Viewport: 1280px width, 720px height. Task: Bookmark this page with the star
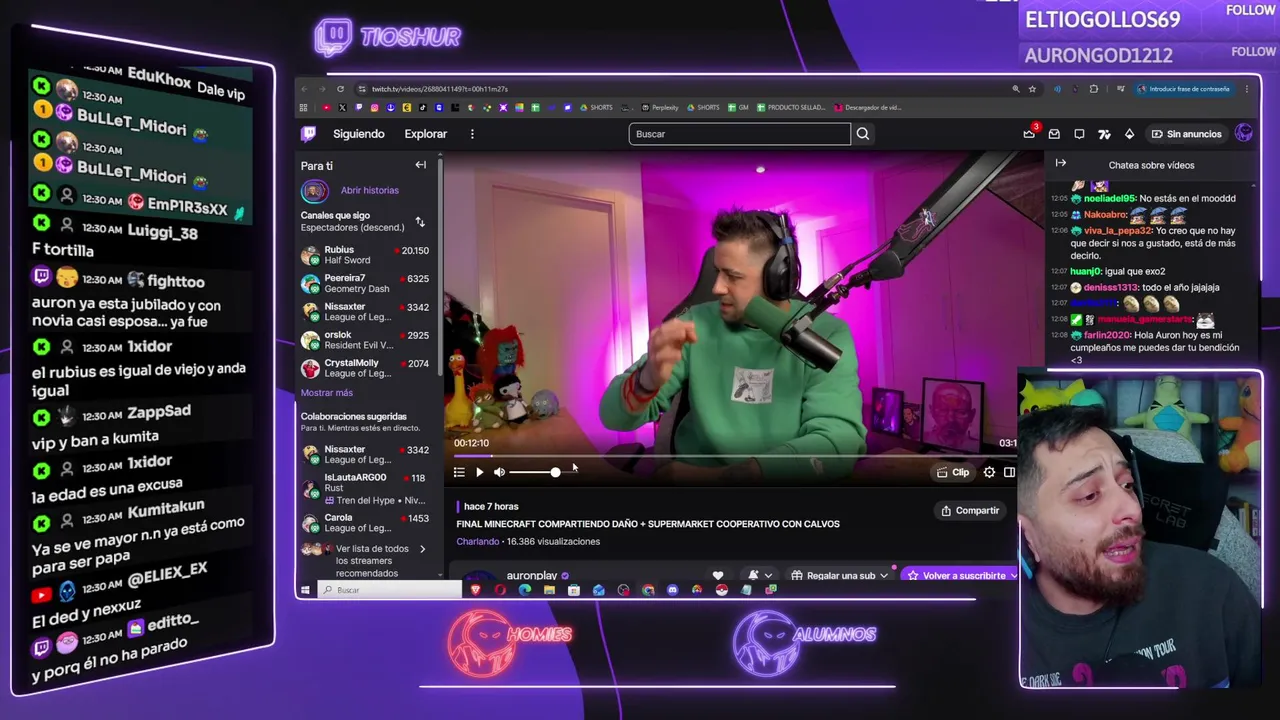pyautogui.click(x=1032, y=89)
